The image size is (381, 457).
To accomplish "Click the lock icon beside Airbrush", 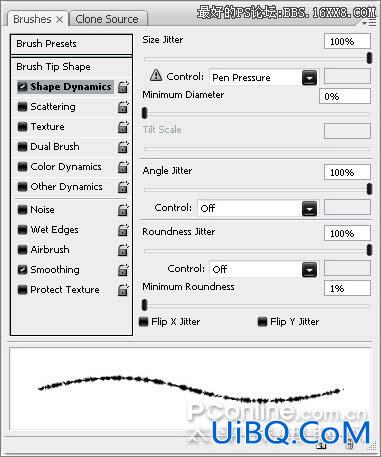I will pos(123,250).
